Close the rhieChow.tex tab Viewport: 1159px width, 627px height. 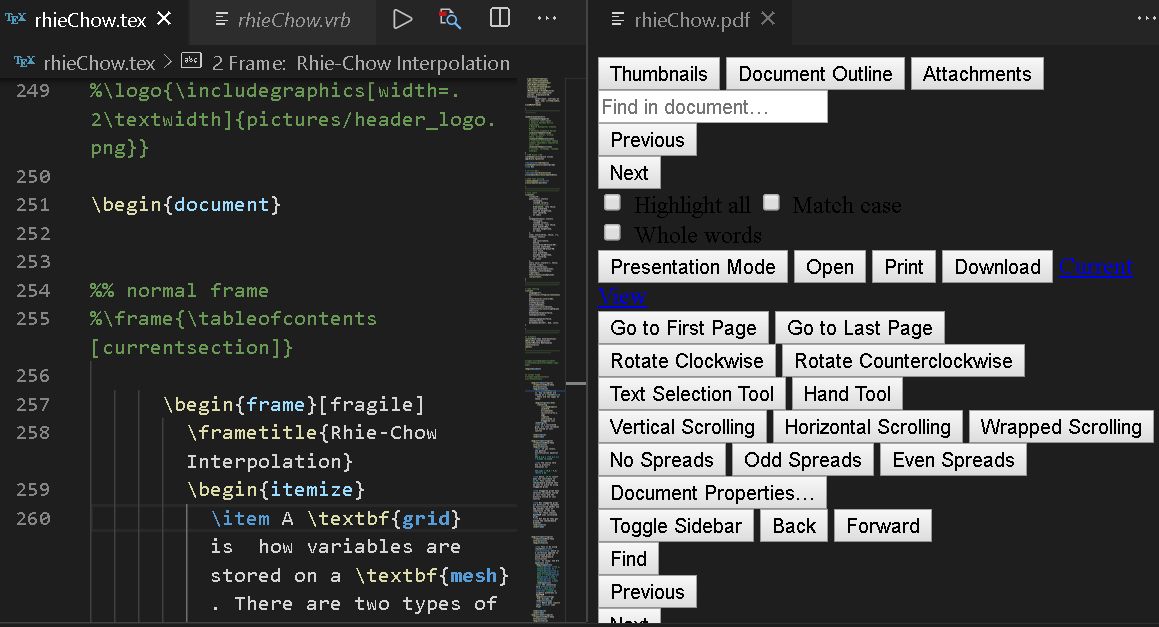click(165, 18)
